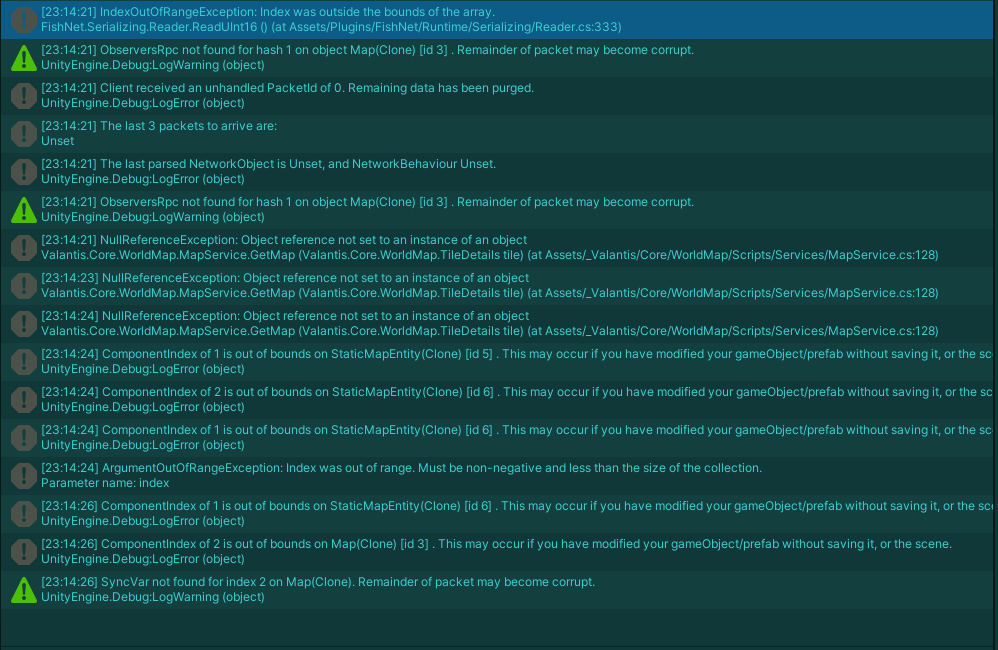Click the error icon beside the ComponentIndex Map(Clone) error
The width and height of the screenshot is (998, 650).
(x=23, y=551)
